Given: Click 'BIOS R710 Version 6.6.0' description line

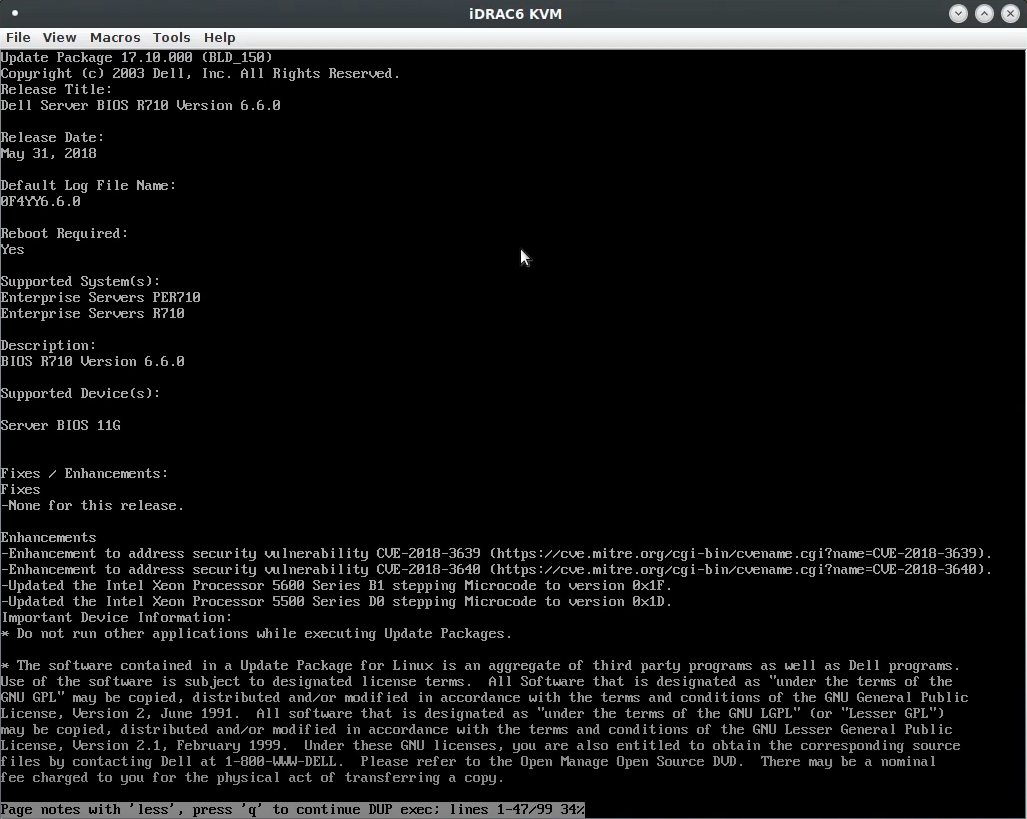Looking at the screenshot, I should [92, 362].
